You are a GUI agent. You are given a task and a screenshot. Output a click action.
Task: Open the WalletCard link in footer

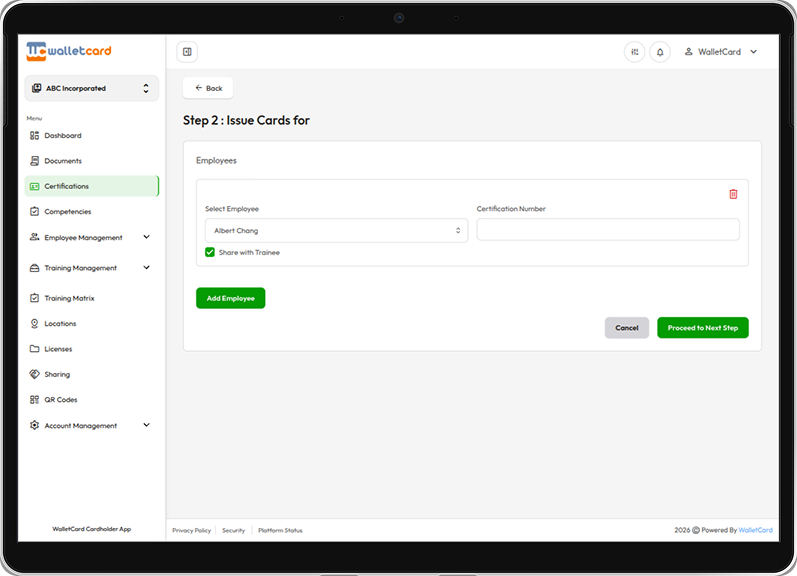(755, 530)
